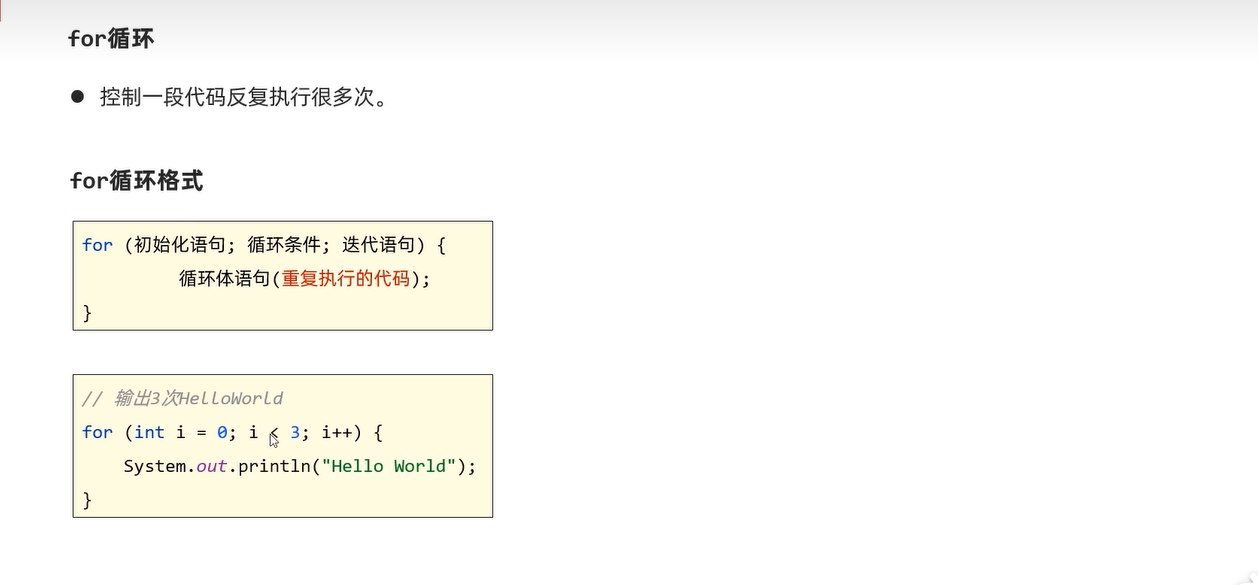Screen dimensions: 1258x585
Task: Click the for keyword in the format box
Action: point(96,244)
